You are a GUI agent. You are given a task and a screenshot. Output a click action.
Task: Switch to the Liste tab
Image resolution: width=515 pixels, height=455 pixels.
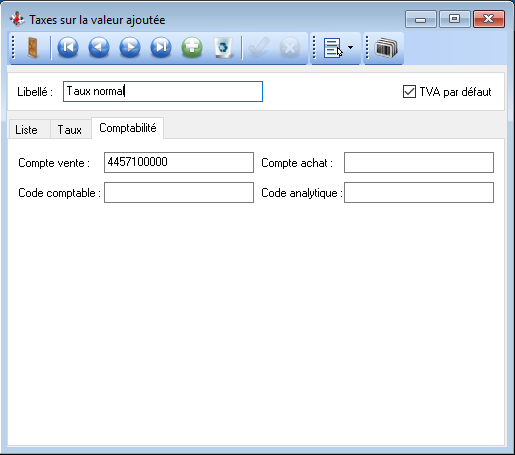(26, 130)
